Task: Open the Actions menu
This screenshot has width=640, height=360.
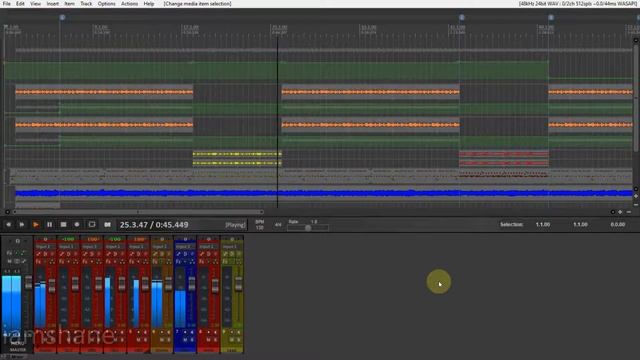Action: pyautogui.click(x=129, y=4)
